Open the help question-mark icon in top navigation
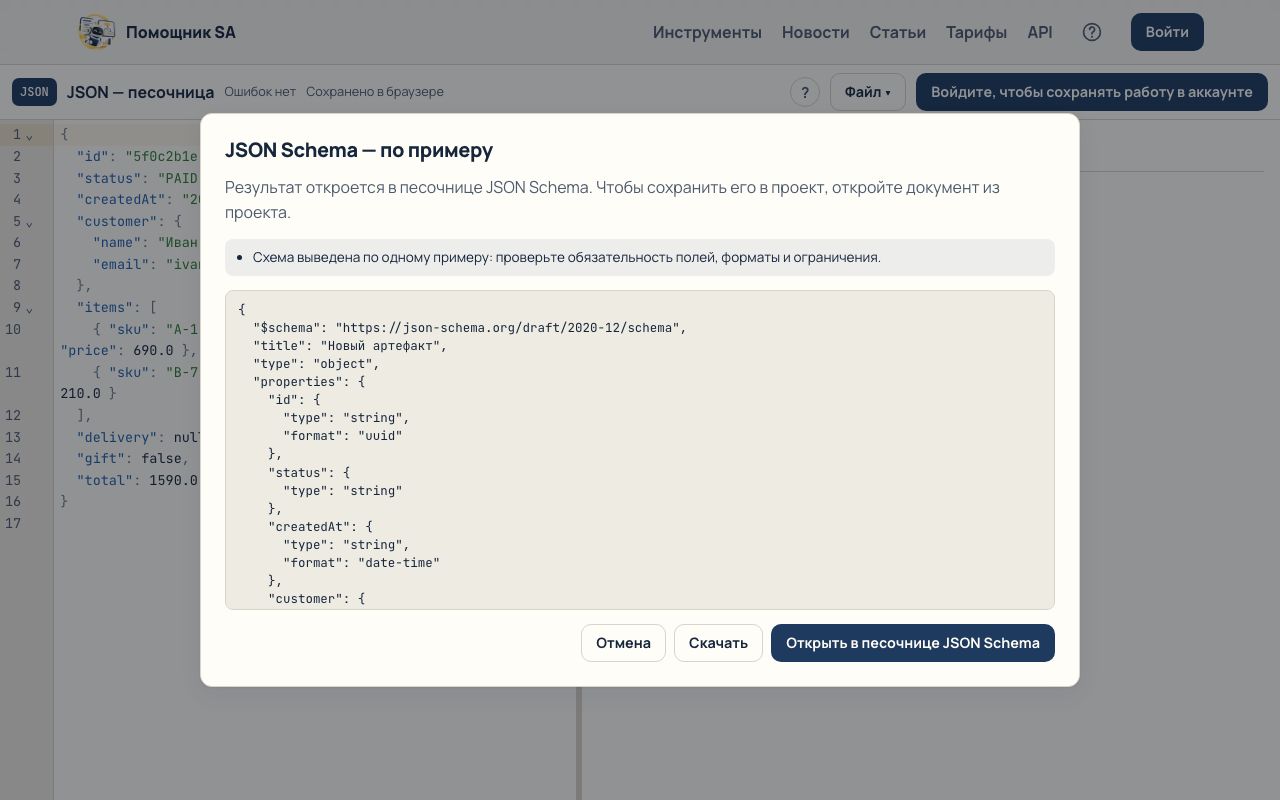Viewport: 1280px width, 800px height. (1092, 32)
